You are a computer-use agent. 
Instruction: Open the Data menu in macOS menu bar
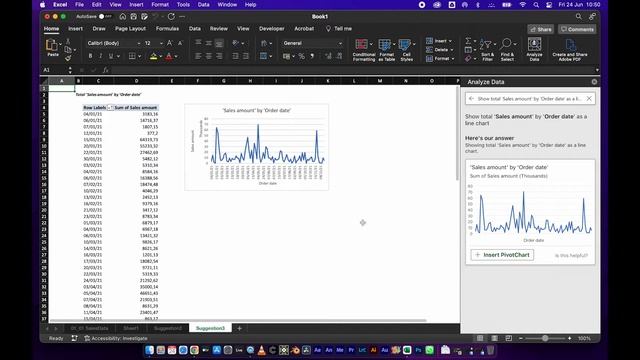coord(203,4)
